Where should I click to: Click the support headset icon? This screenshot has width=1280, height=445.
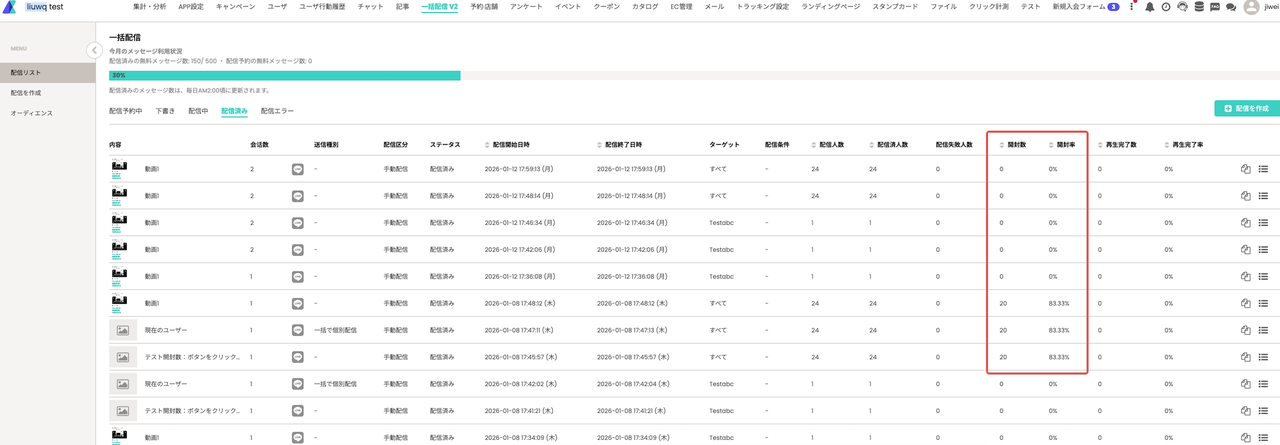tap(1182, 7)
